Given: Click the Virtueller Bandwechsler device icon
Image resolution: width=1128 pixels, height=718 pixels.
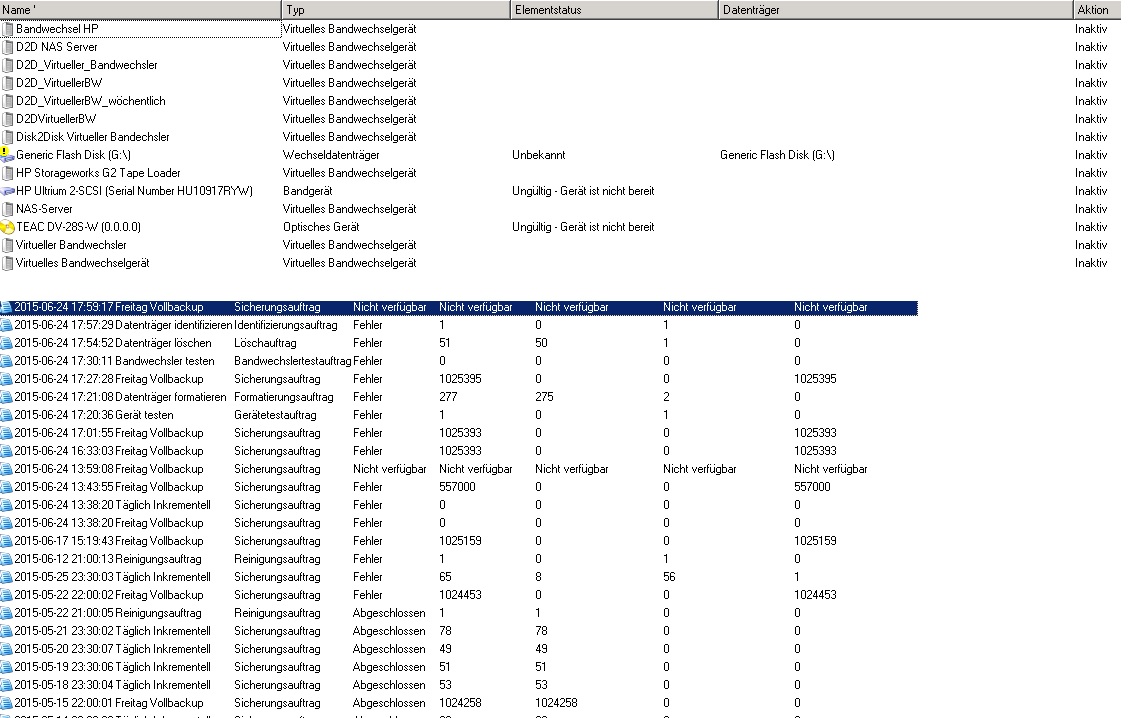Looking at the screenshot, I should [8, 245].
